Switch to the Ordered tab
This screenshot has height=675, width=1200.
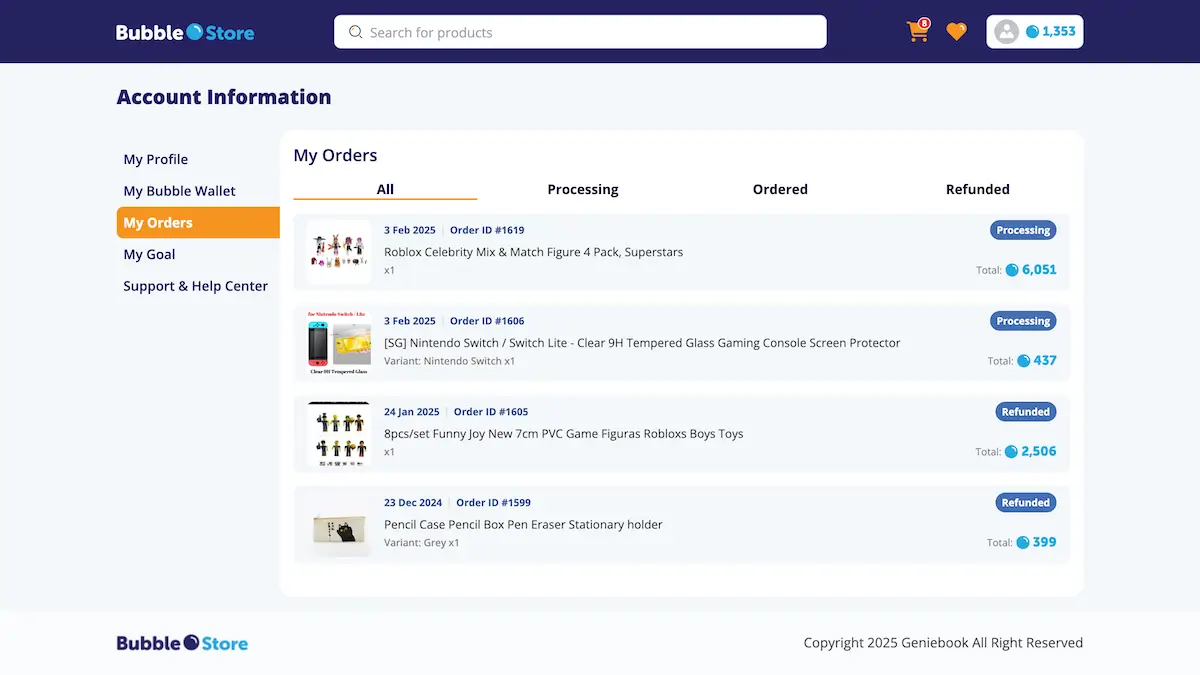point(780,189)
